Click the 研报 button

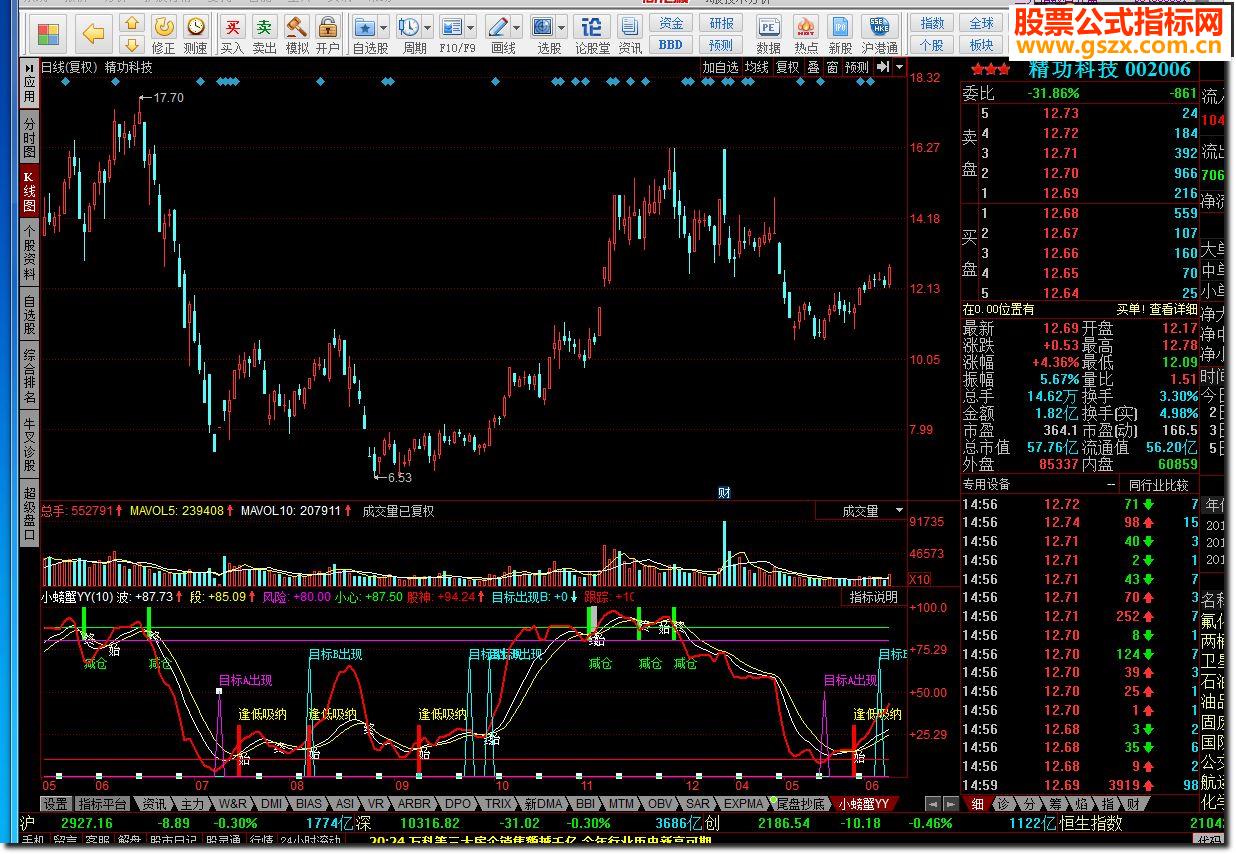pyautogui.click(x=721, y=23)
